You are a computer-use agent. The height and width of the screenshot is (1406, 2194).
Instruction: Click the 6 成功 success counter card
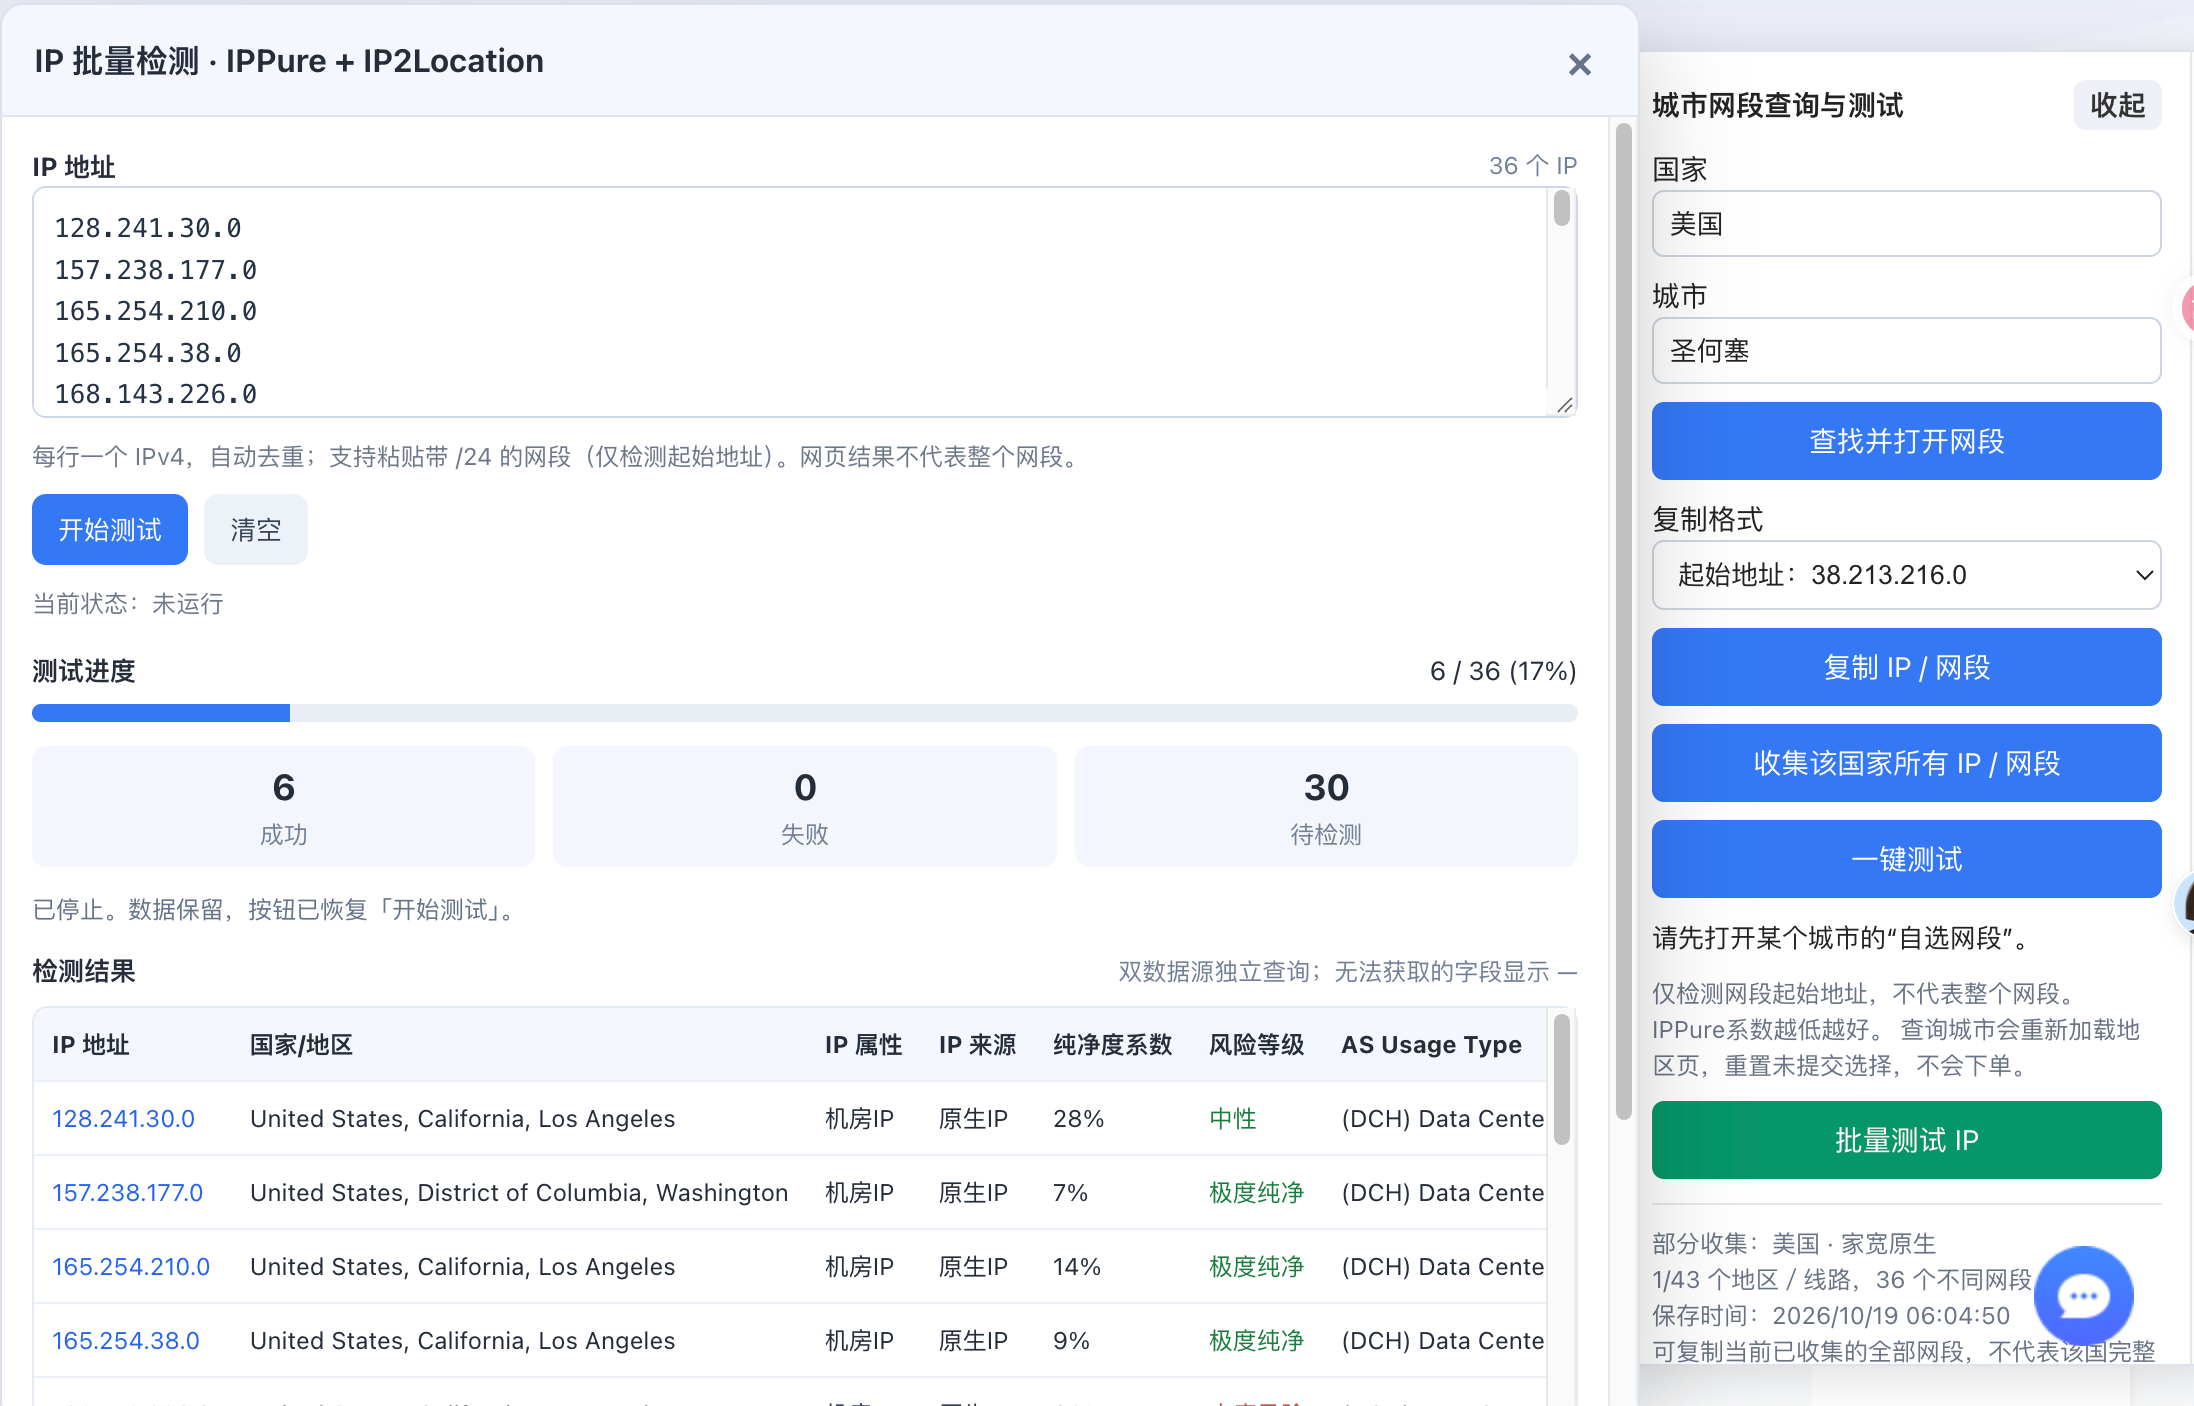[283, 806]
